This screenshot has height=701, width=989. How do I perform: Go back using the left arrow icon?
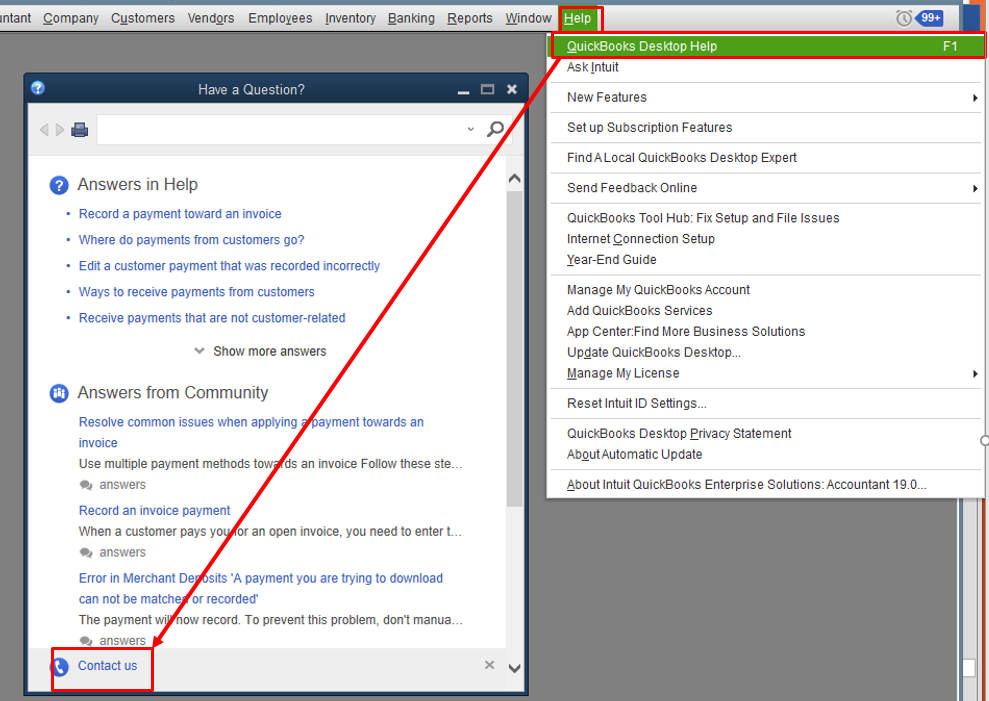click(44, 130)
